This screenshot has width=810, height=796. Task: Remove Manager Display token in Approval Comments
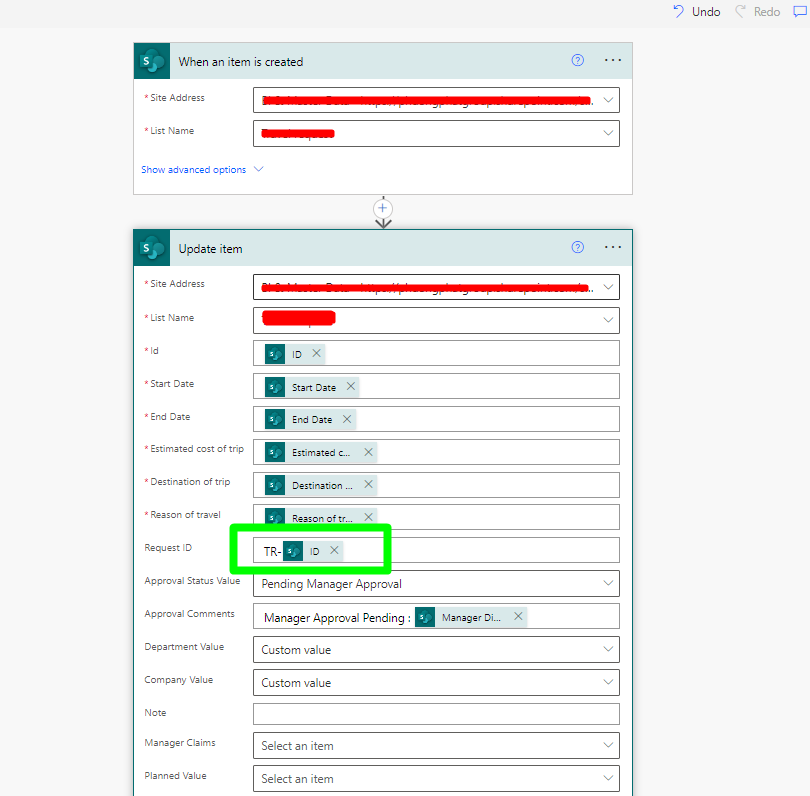tap(518, 616)
